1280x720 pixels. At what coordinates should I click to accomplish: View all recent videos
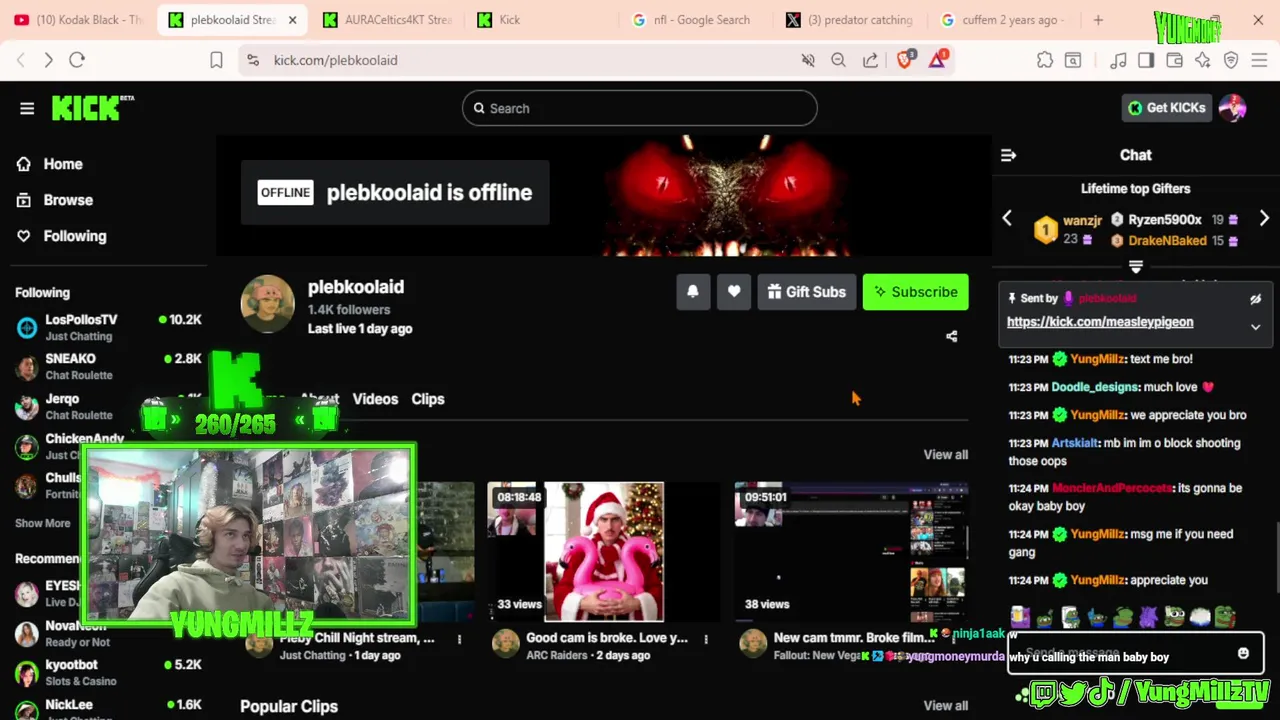[x=946, y=455]
